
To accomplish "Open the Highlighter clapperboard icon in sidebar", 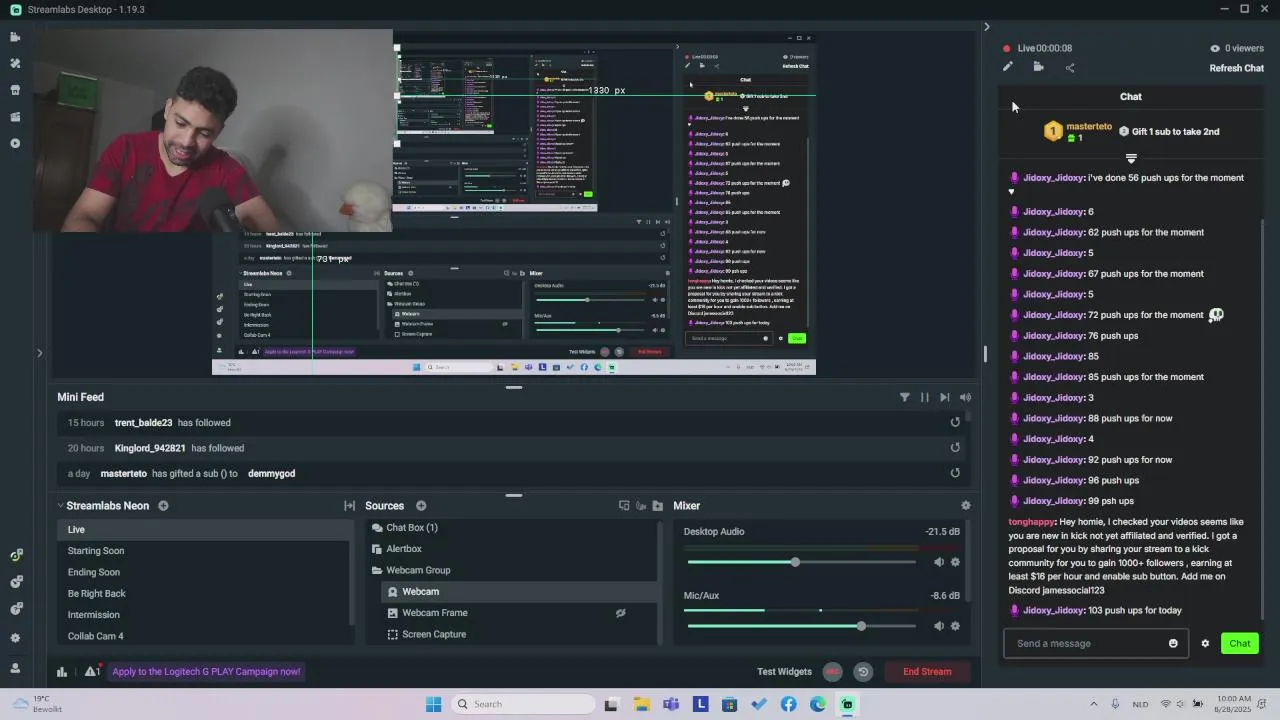I will tap(15, 117).
